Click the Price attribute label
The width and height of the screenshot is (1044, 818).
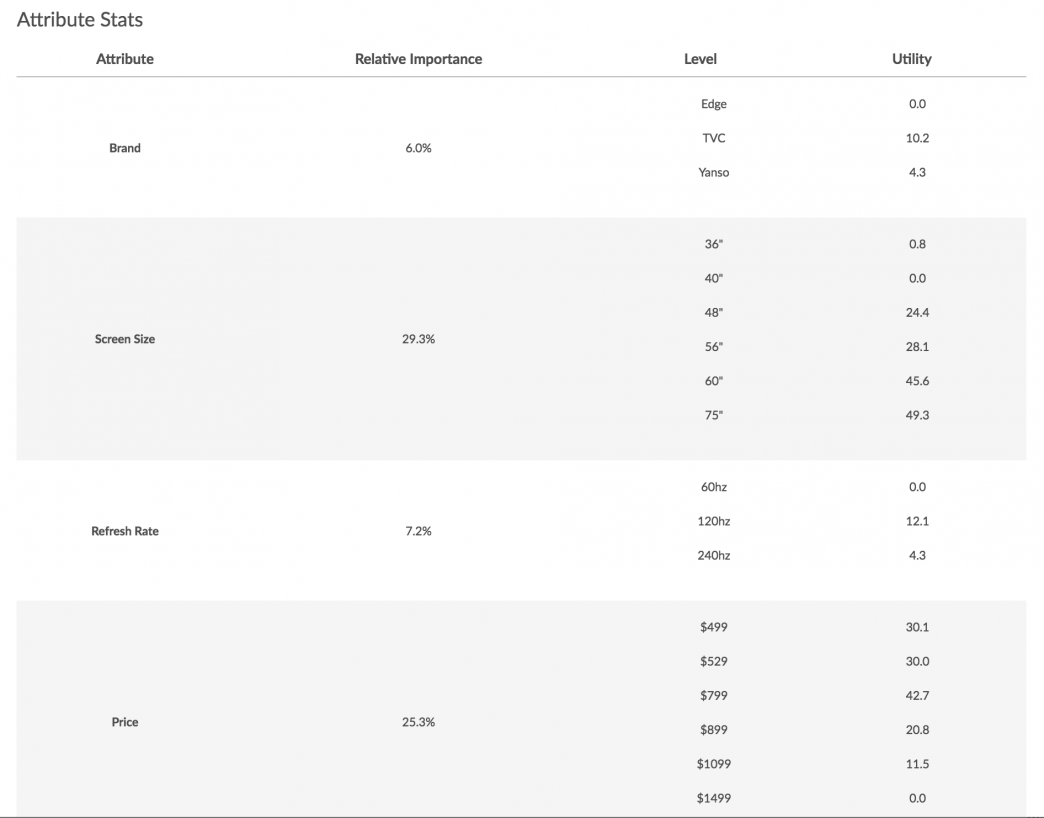click(x=125, y=722)
